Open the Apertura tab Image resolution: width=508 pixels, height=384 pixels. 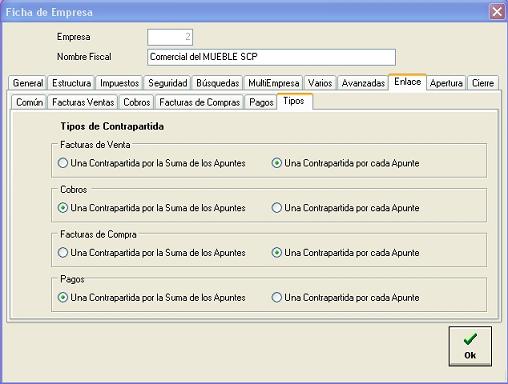[x=446, y=83]
